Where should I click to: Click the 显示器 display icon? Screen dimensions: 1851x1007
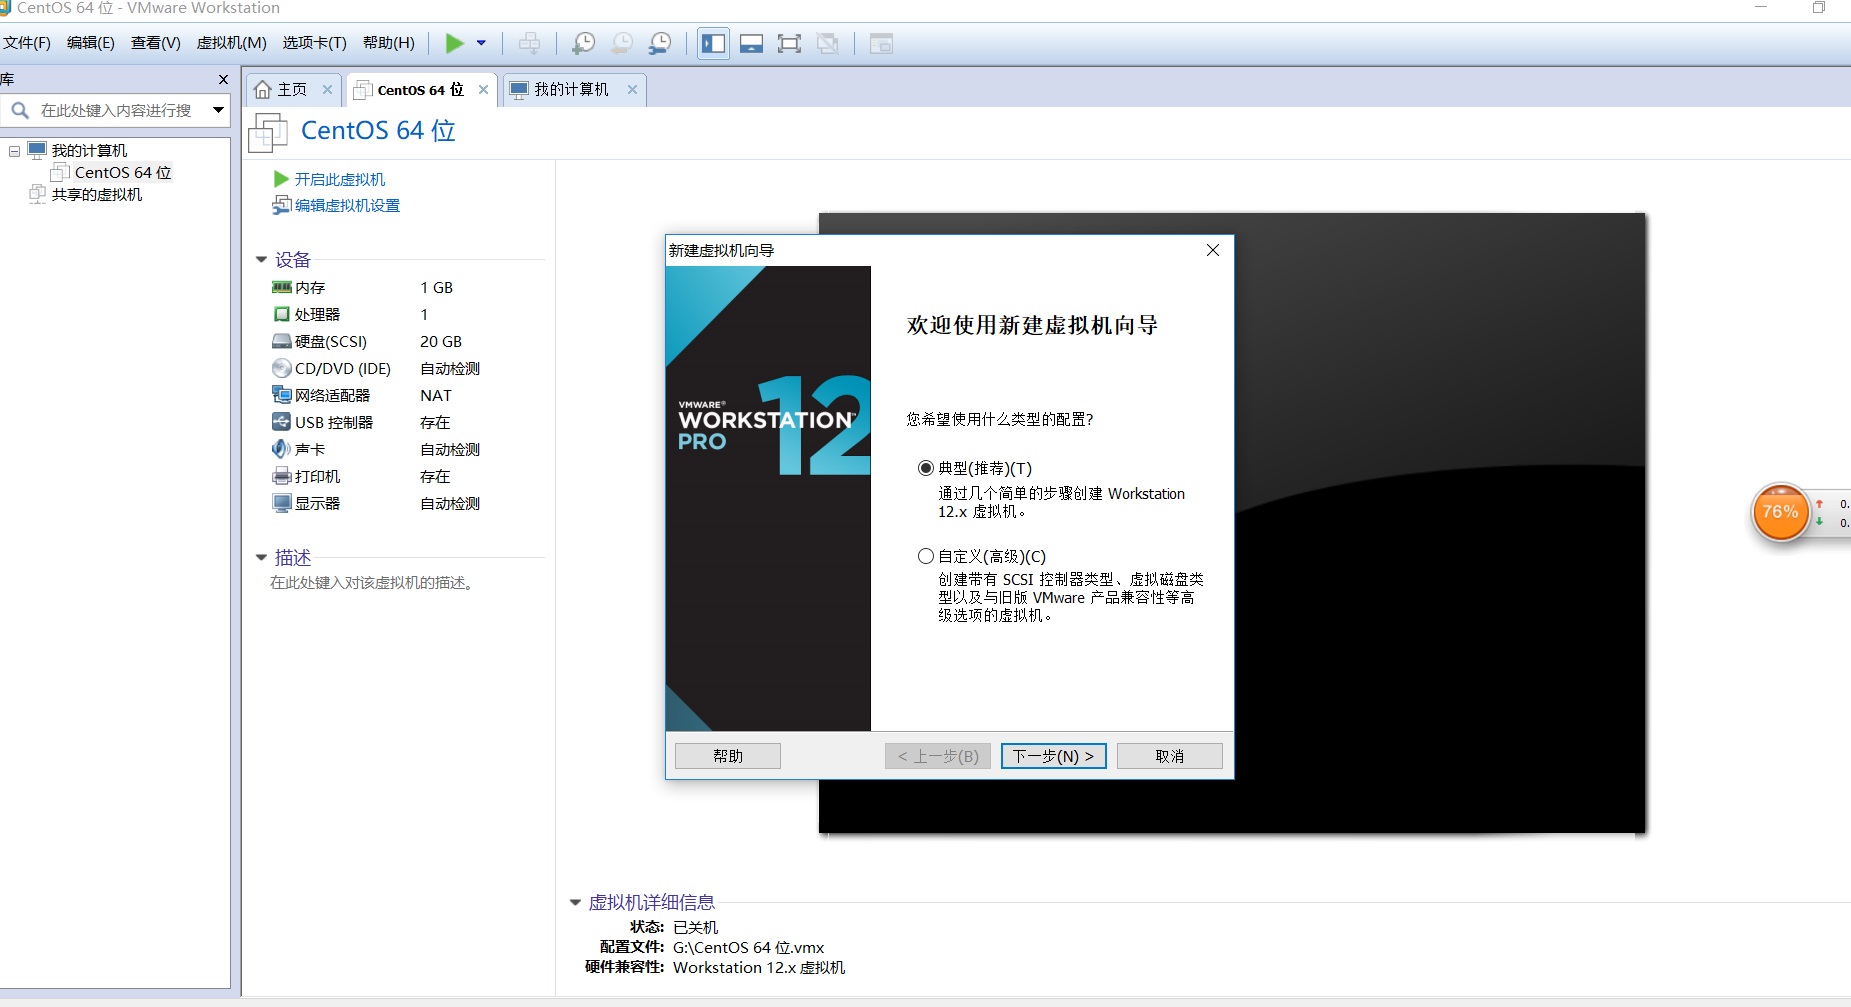(x=282, y=503)
